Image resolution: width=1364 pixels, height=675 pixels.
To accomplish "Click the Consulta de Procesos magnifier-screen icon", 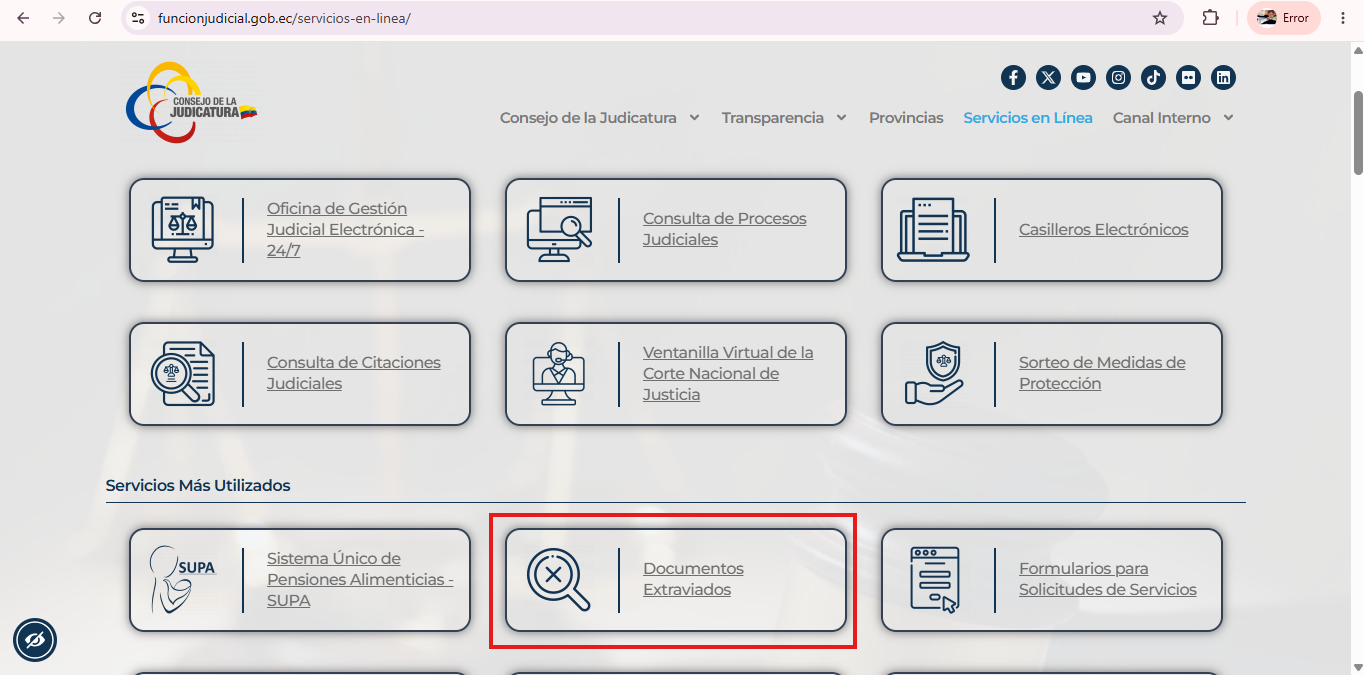I will click(559, 230).
